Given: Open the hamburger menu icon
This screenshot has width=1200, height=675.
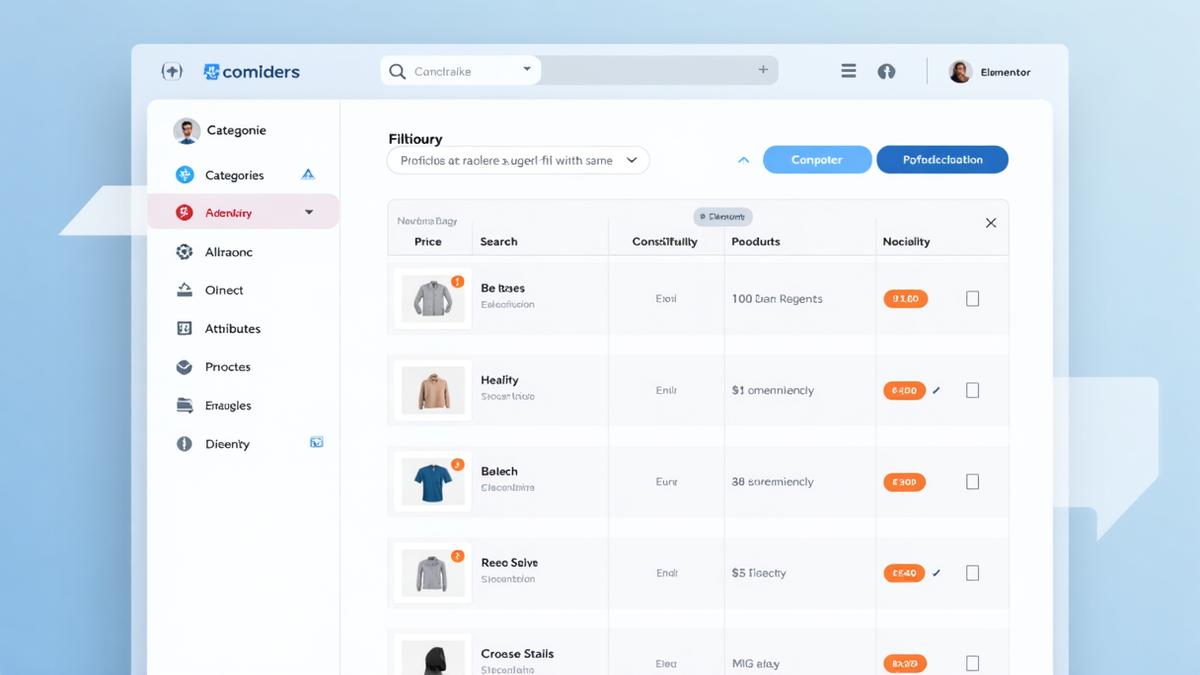Looking at the screenshot, I should pos(848,71).
